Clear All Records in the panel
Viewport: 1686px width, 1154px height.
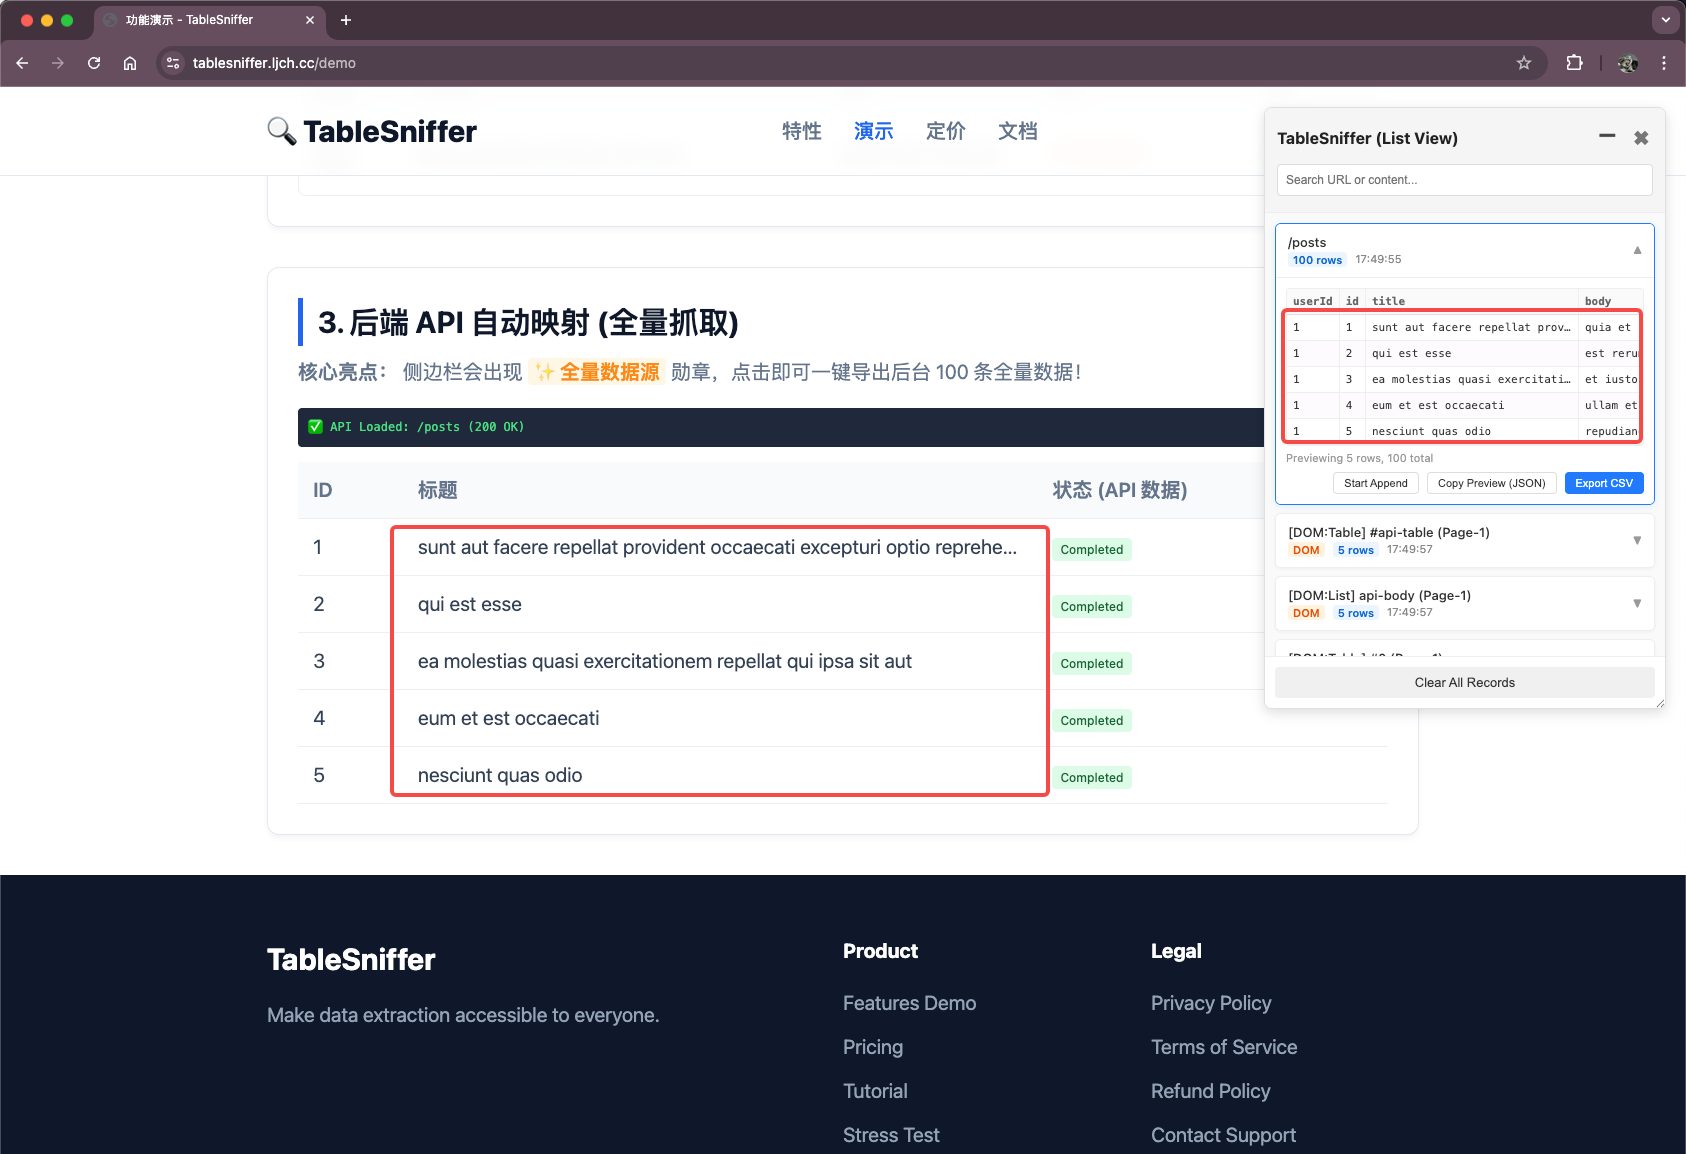click(x=1464, y=682)
